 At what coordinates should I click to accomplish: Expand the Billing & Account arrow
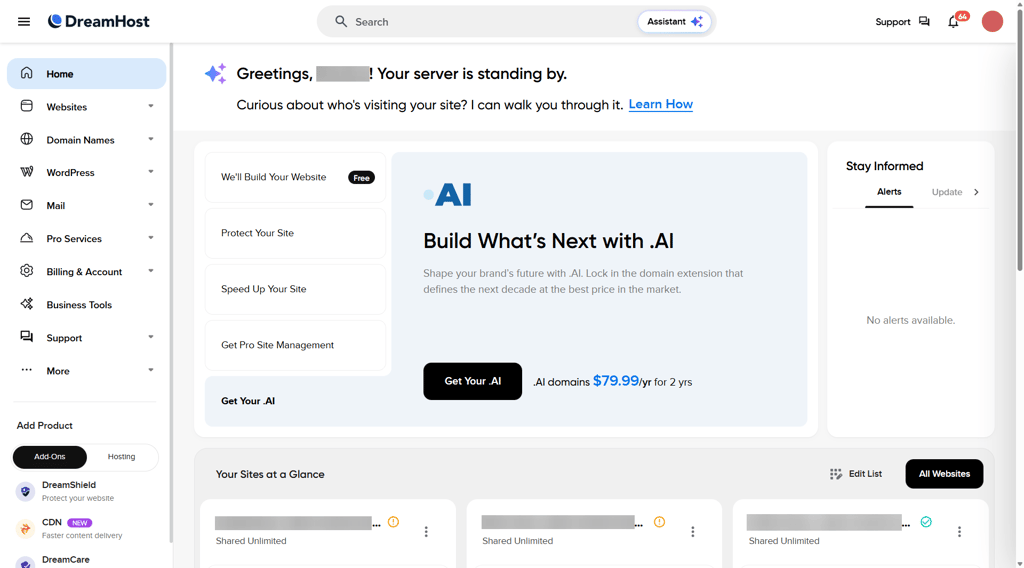[x=151, y=271]
